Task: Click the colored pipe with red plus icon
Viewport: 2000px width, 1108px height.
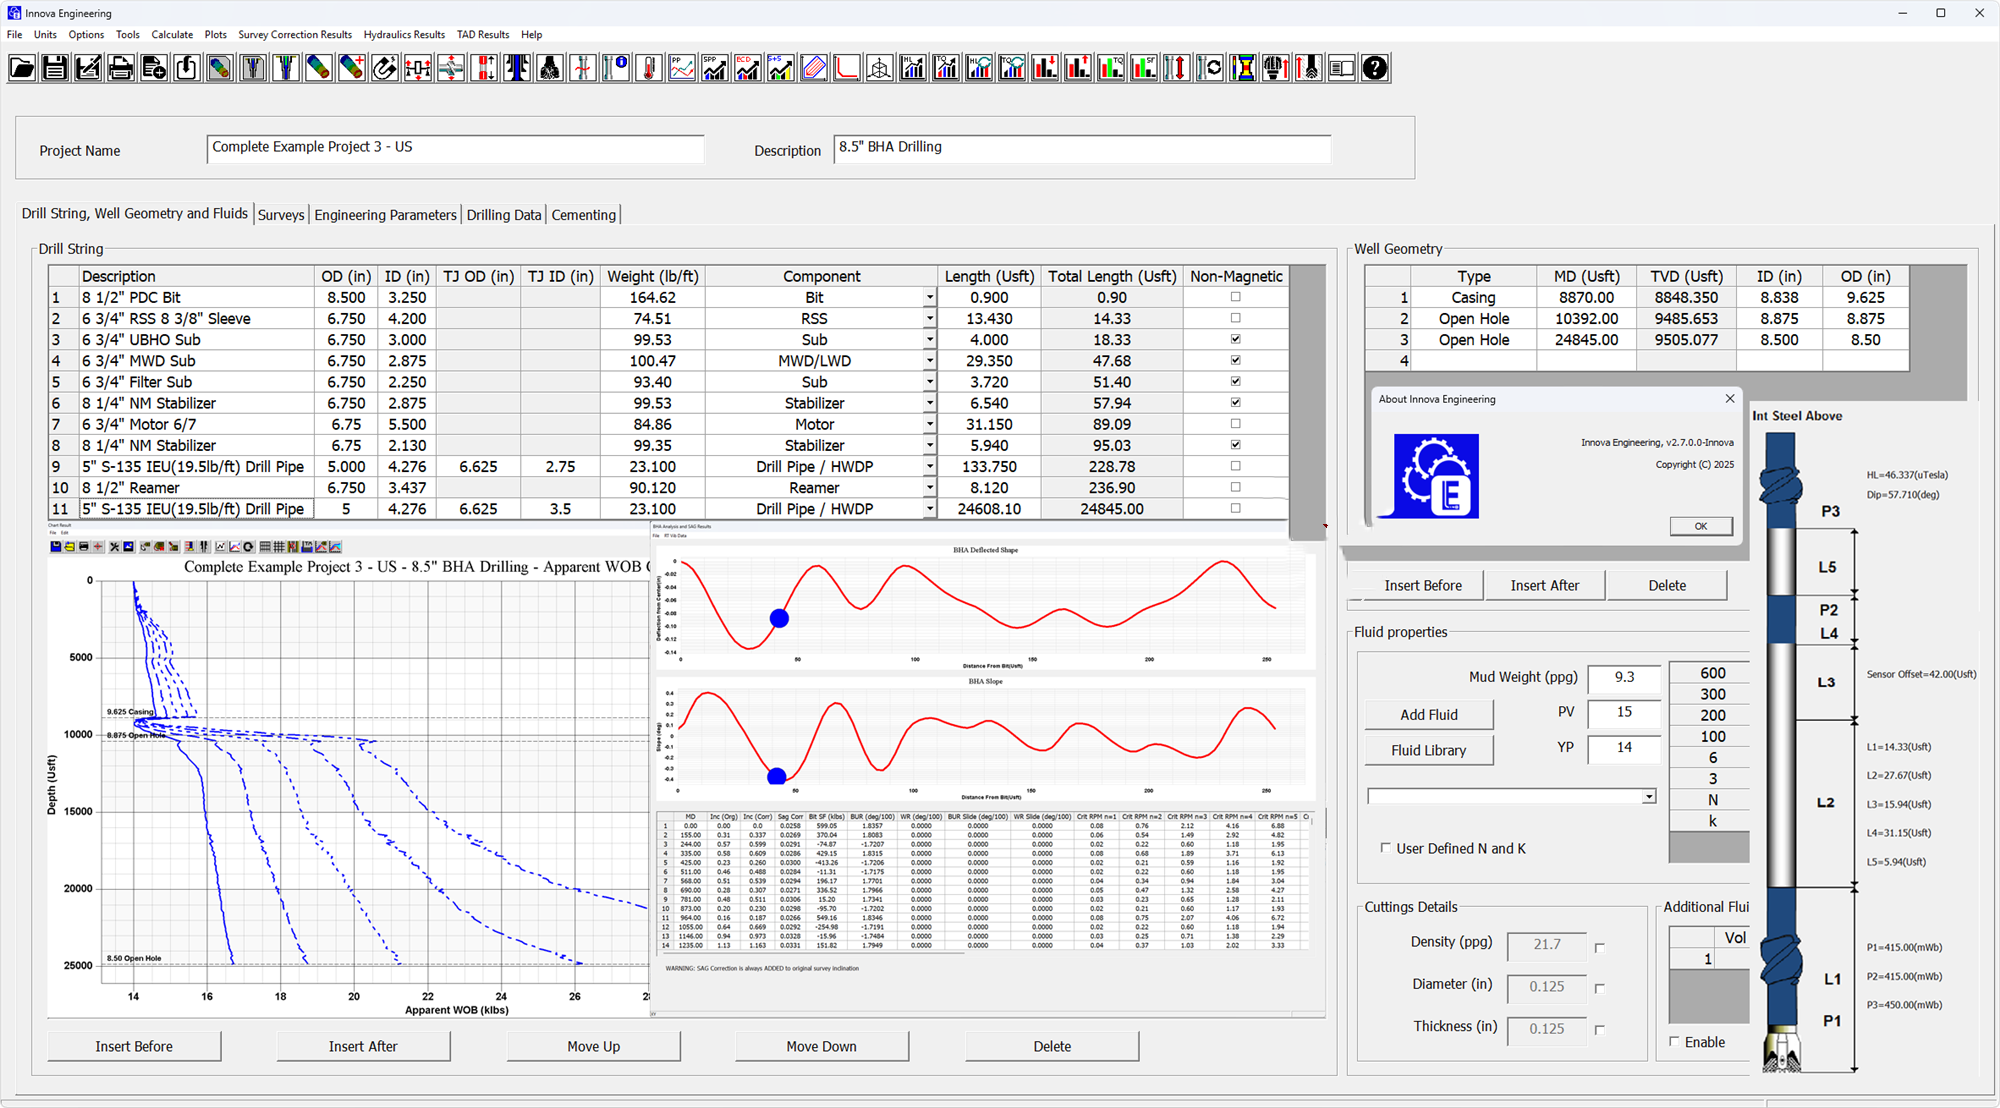Action: point(352,68)
